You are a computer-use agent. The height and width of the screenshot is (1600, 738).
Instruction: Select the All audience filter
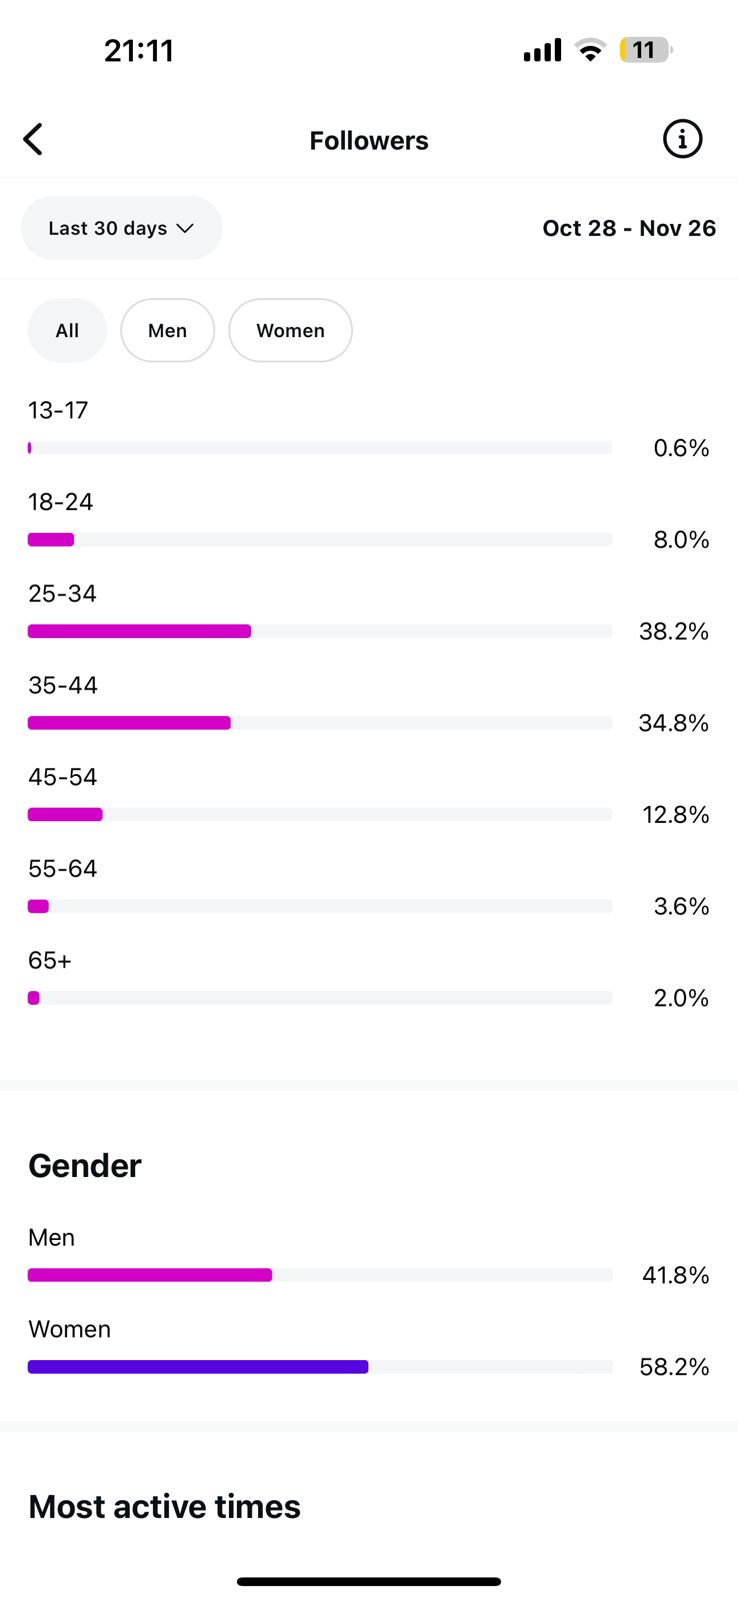point(67,331)
